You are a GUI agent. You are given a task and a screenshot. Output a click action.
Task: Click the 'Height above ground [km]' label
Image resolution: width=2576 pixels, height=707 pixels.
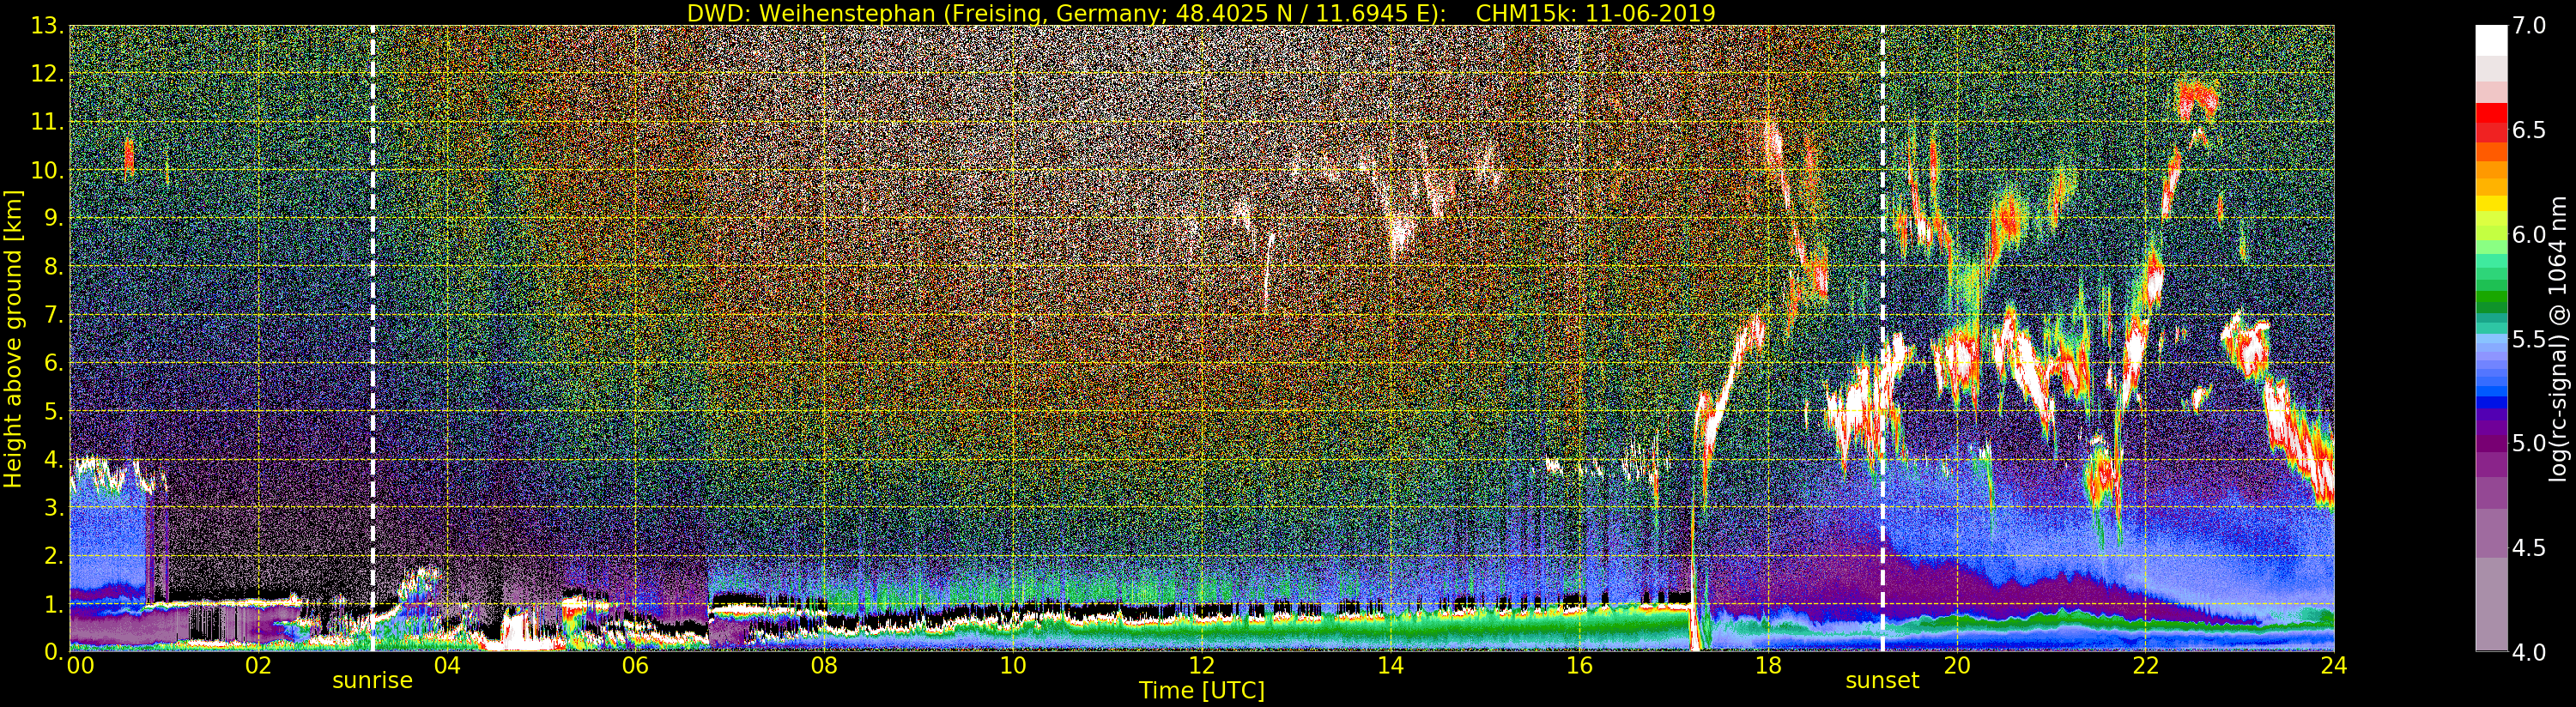(13, 338)
